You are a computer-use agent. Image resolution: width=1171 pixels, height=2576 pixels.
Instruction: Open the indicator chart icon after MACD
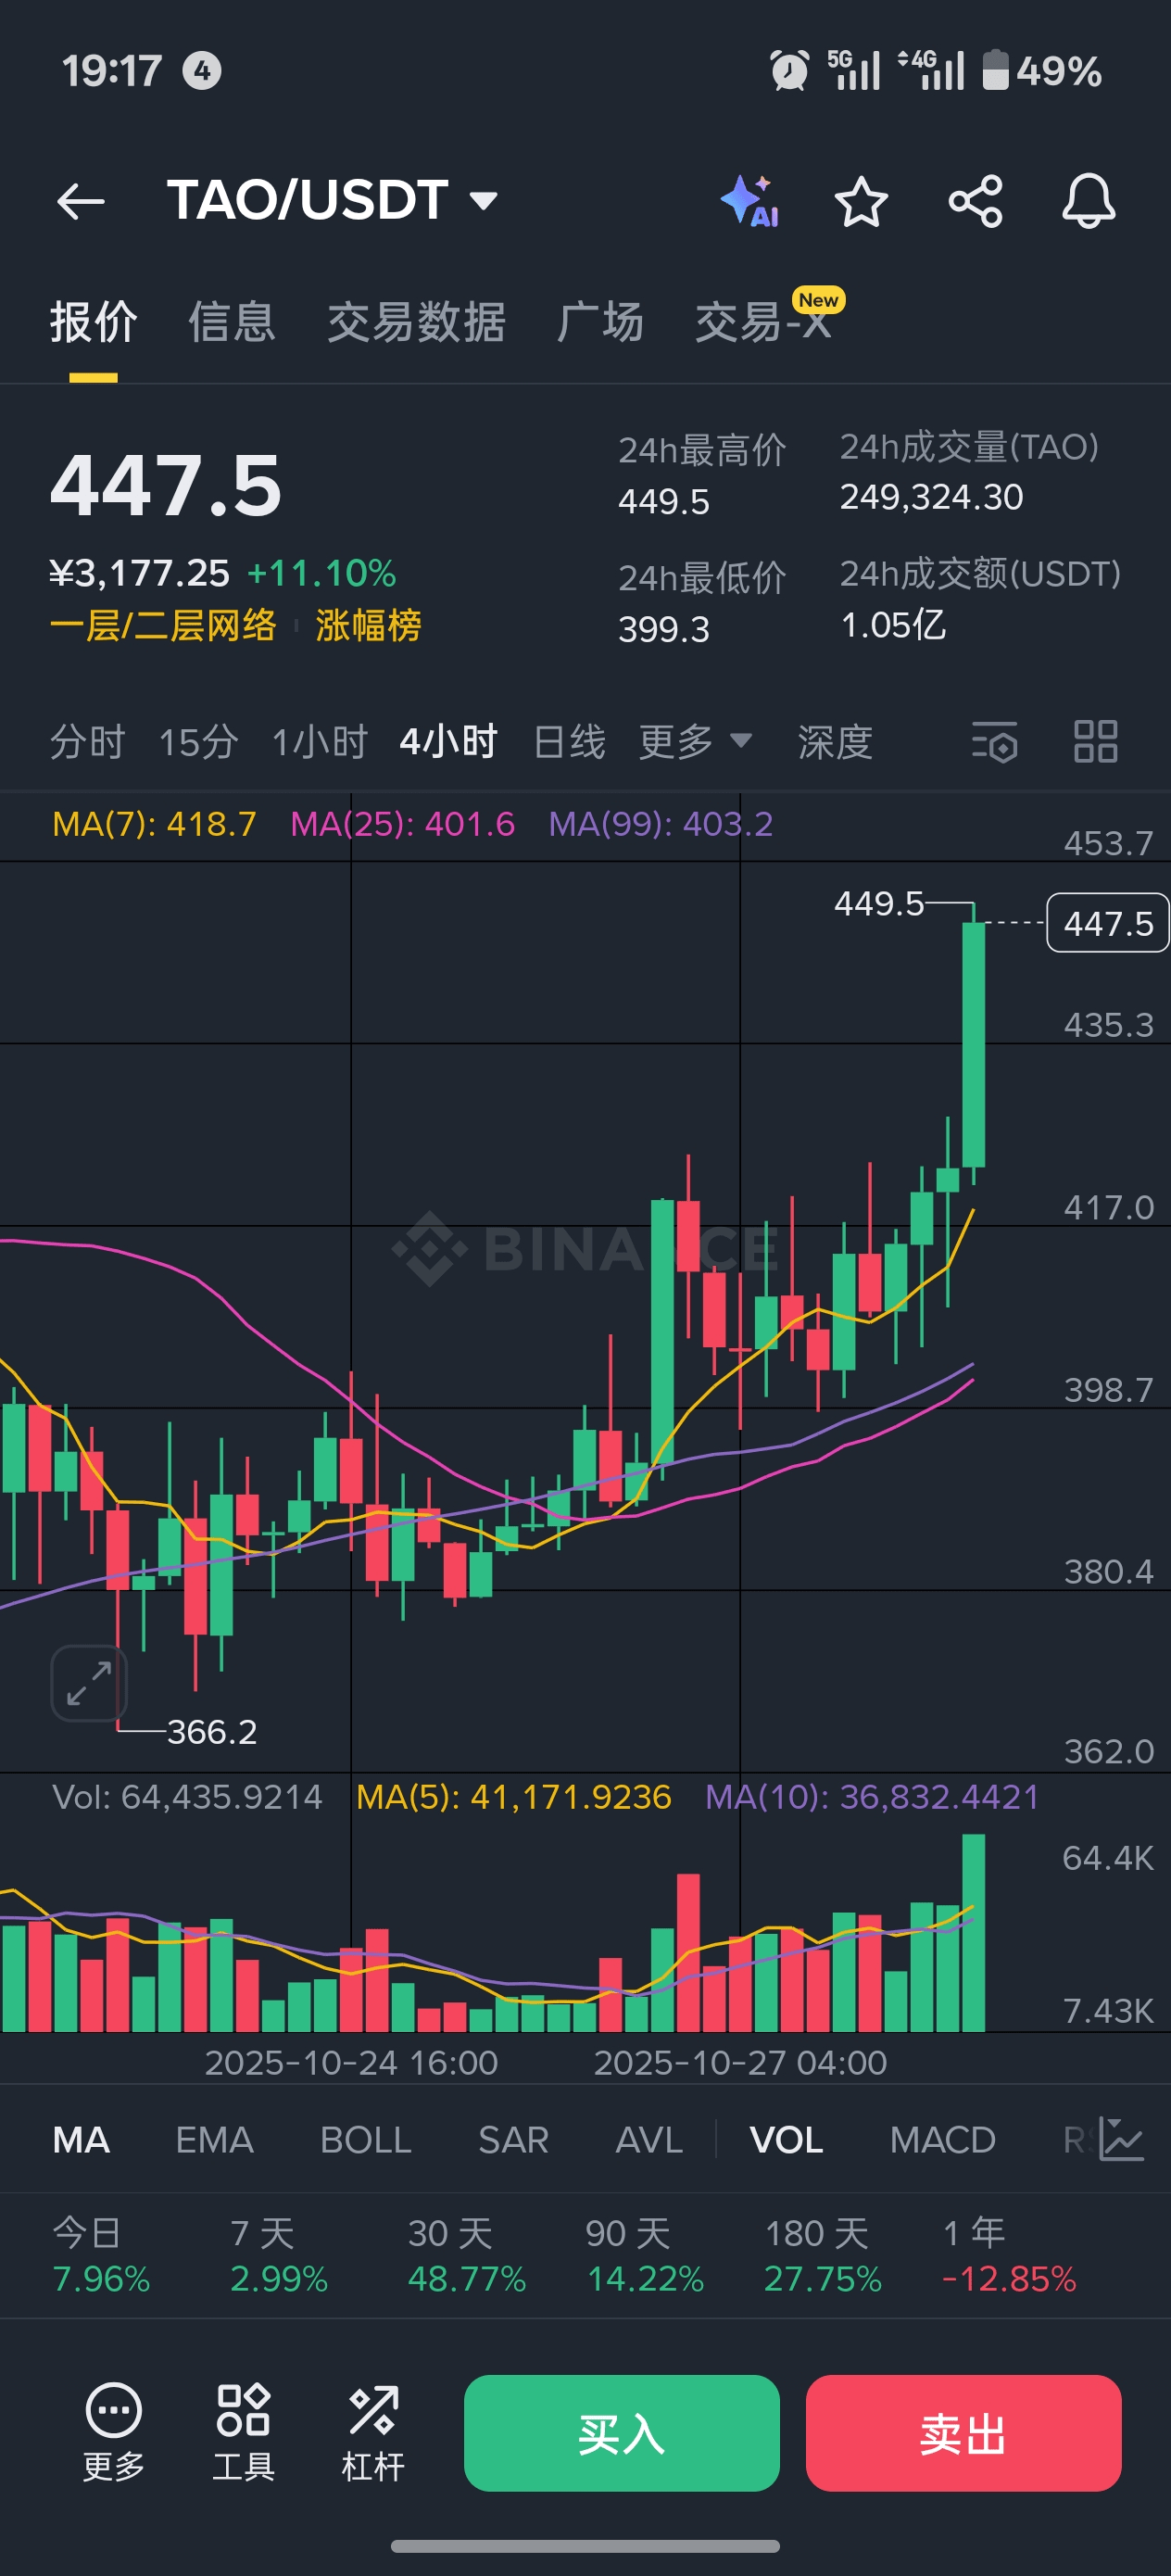point(1121,2139)
